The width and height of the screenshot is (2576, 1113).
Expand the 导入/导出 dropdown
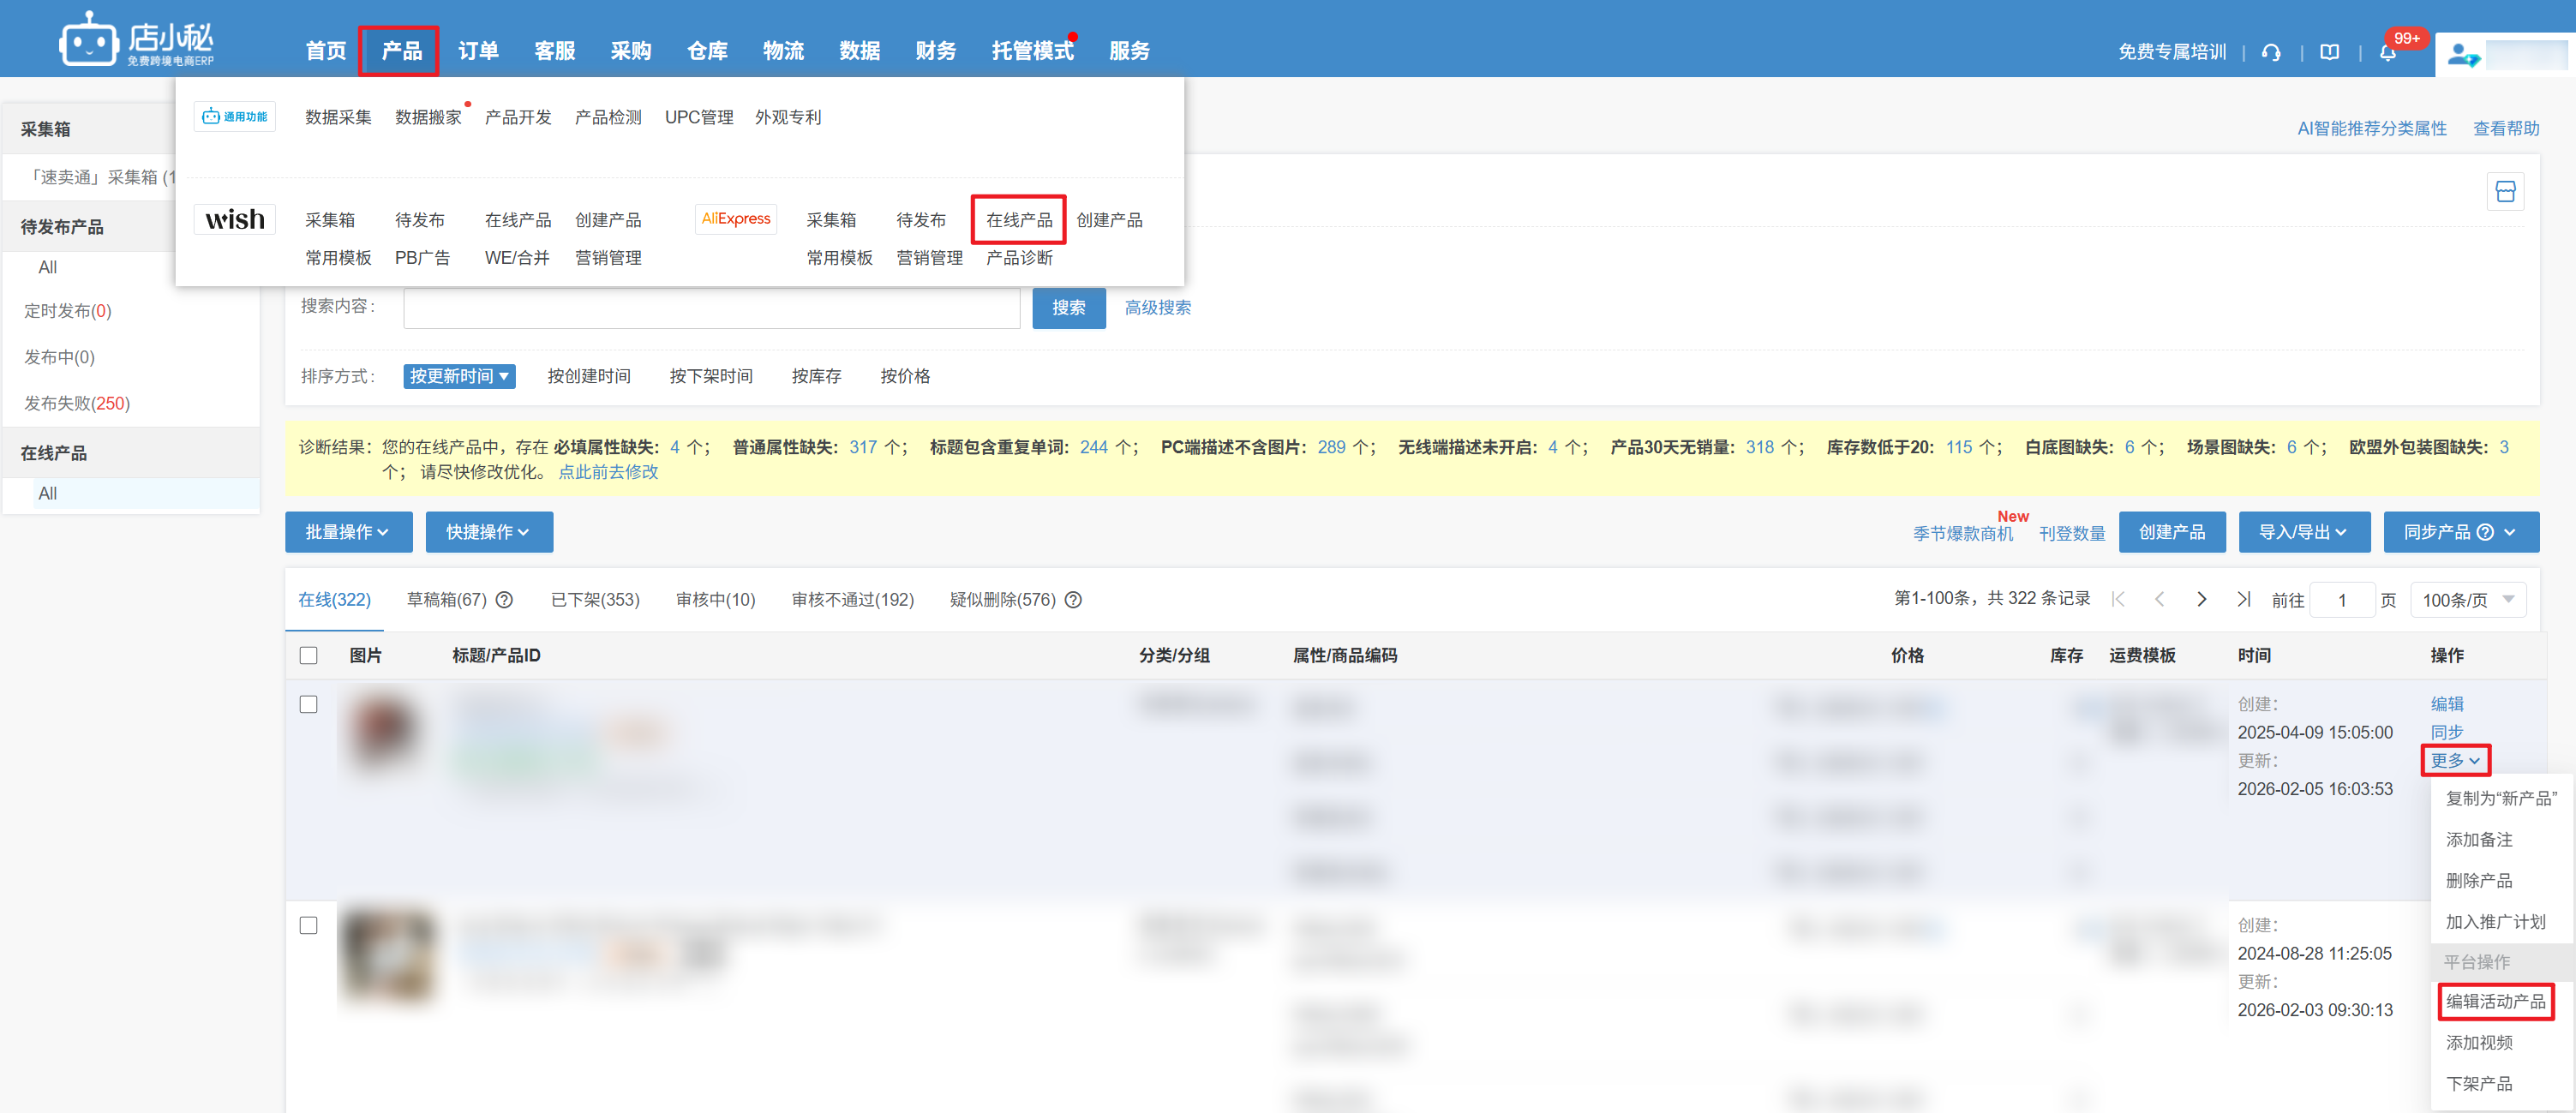coord(2303,532)
